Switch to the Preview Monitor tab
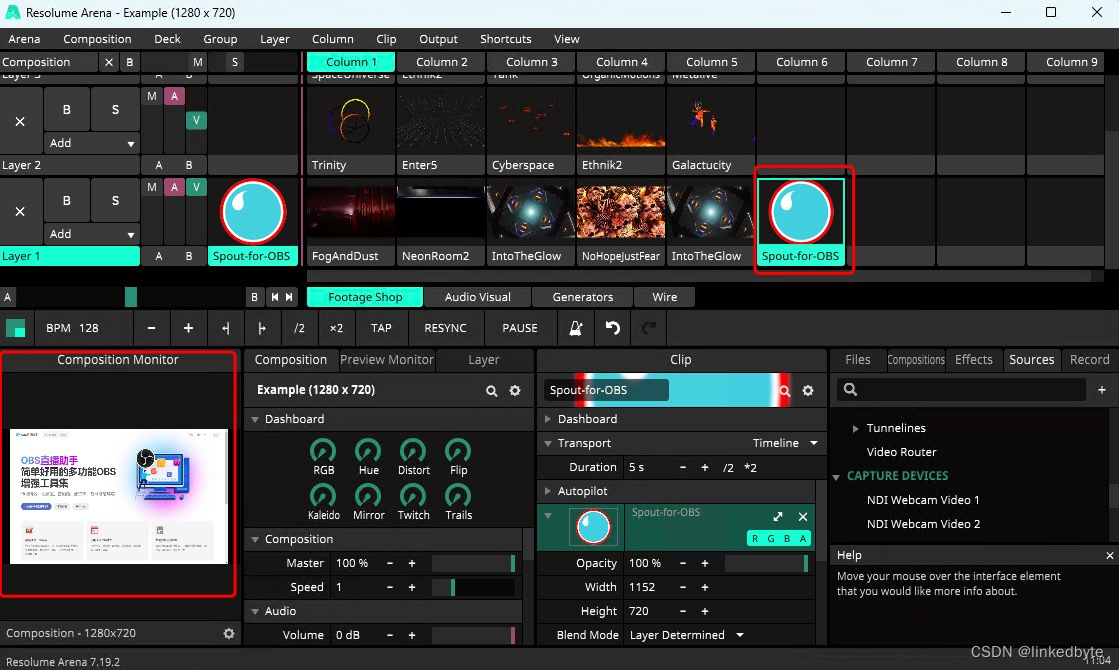This screenshot has height=670, width=1119. click(386, 360)
